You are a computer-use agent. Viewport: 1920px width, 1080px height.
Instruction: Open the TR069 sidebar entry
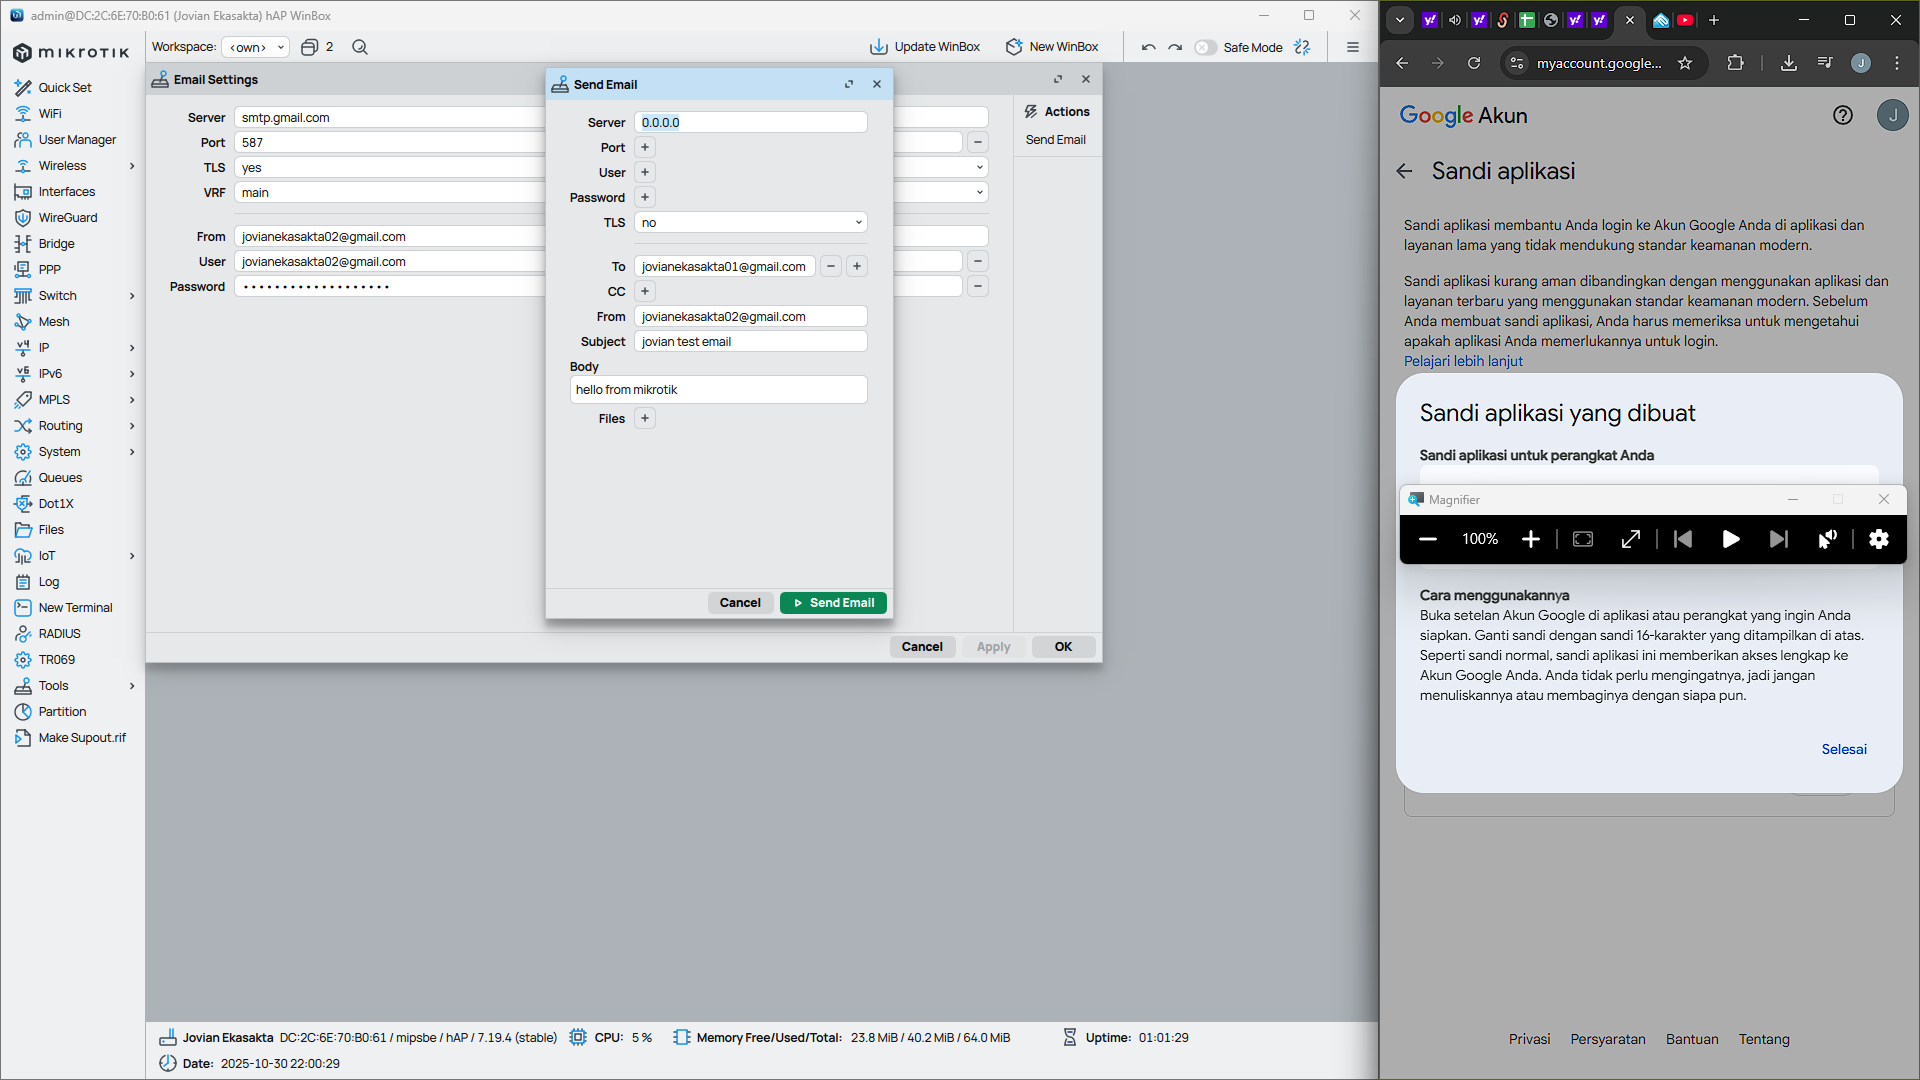click(x=57, y=660)
